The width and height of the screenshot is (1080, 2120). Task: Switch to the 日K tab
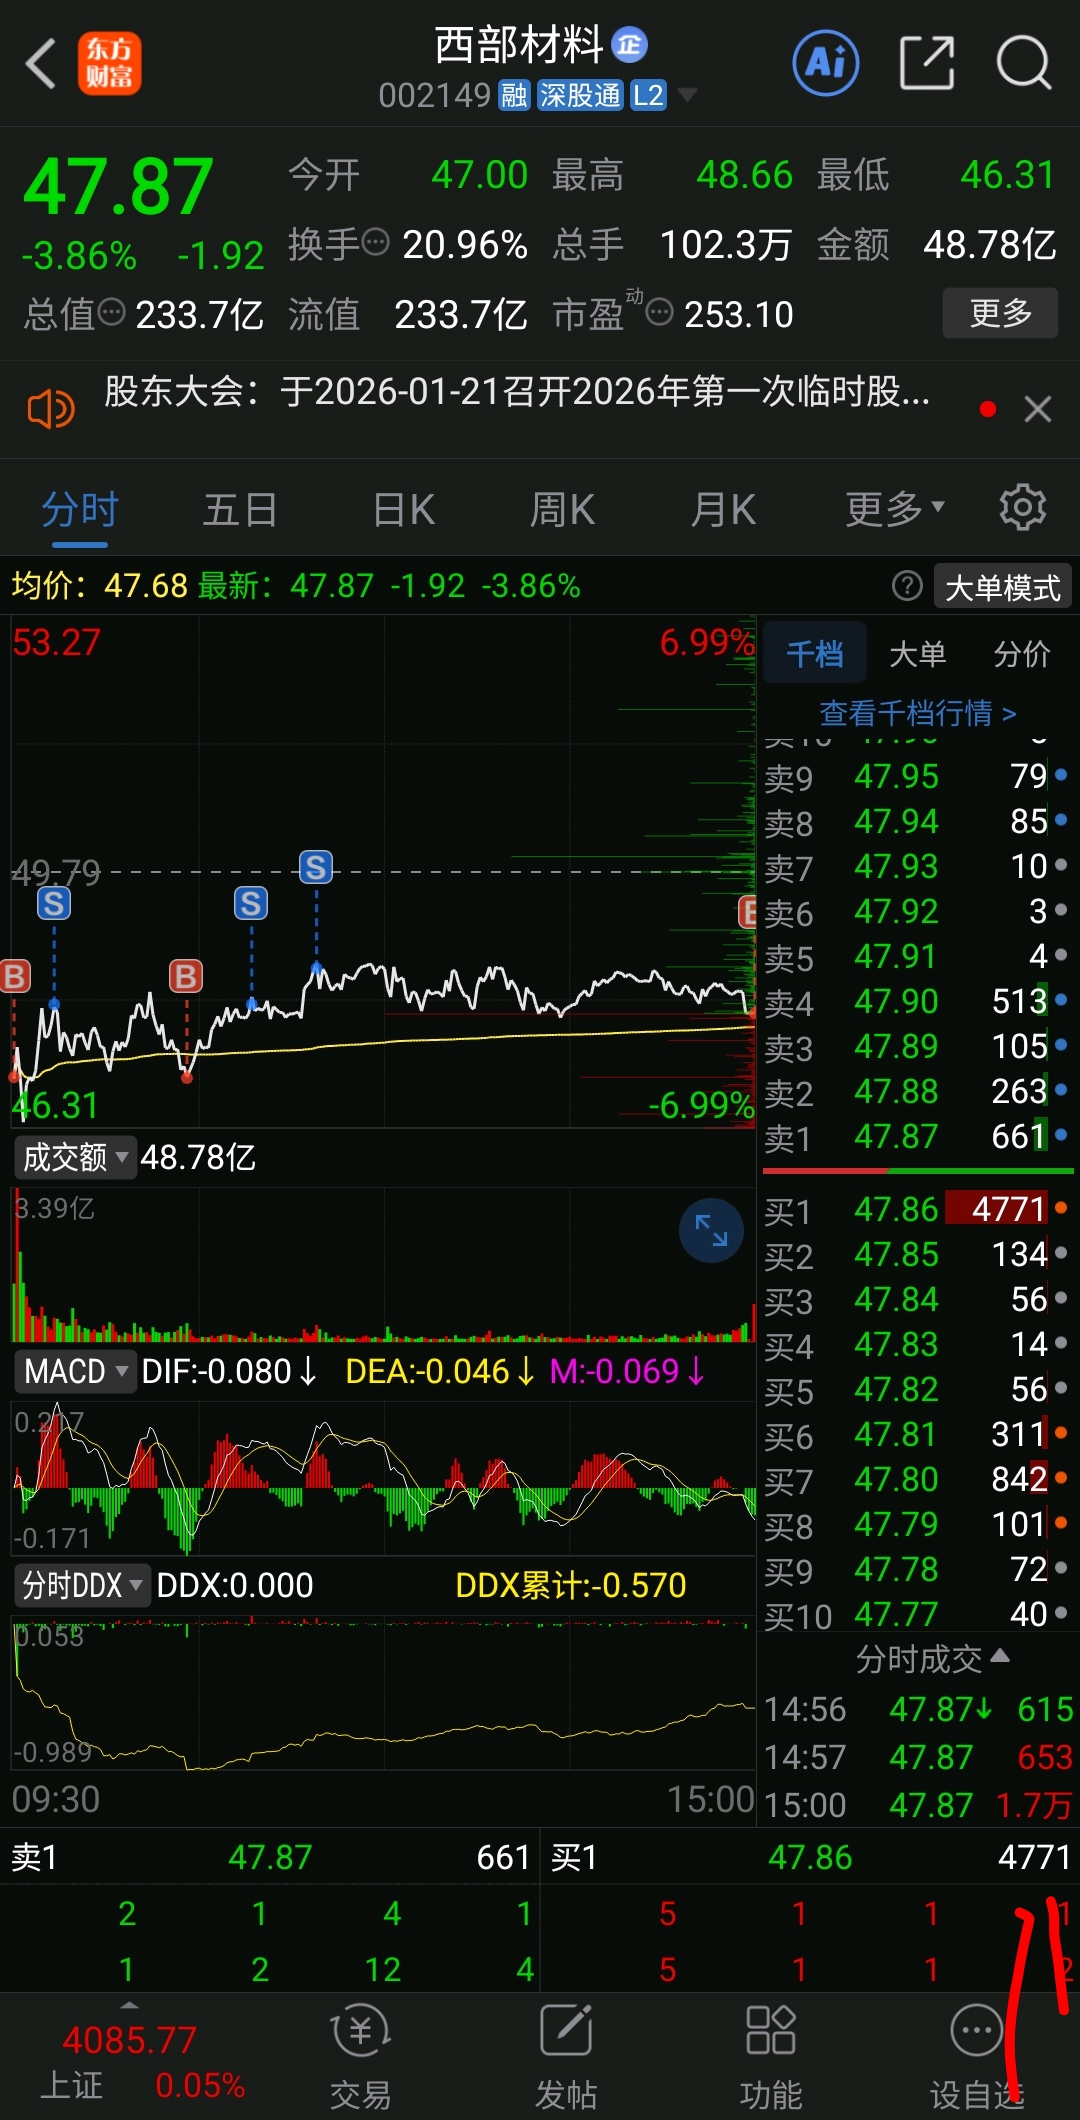pyautogui.click(x=403, y=510)
